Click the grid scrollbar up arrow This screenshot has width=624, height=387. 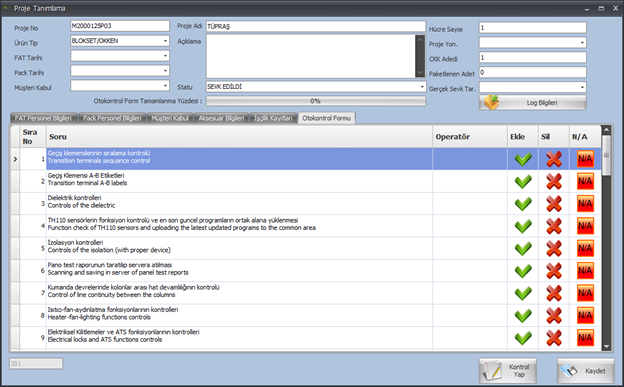pos(606,130)
